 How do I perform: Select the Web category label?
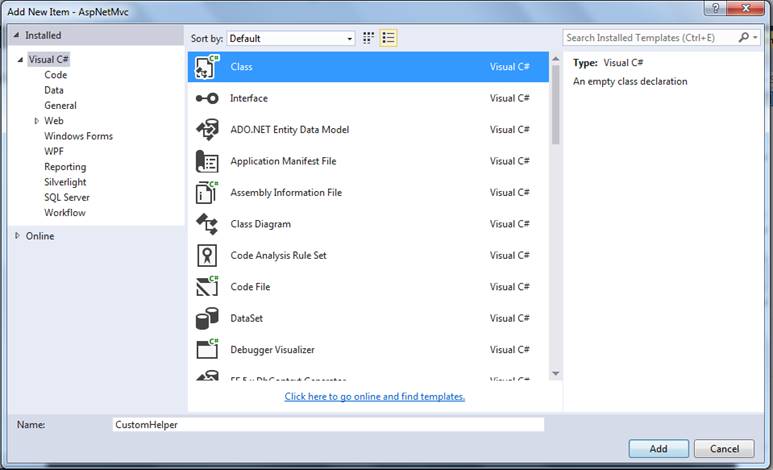(x=54, y=121)
